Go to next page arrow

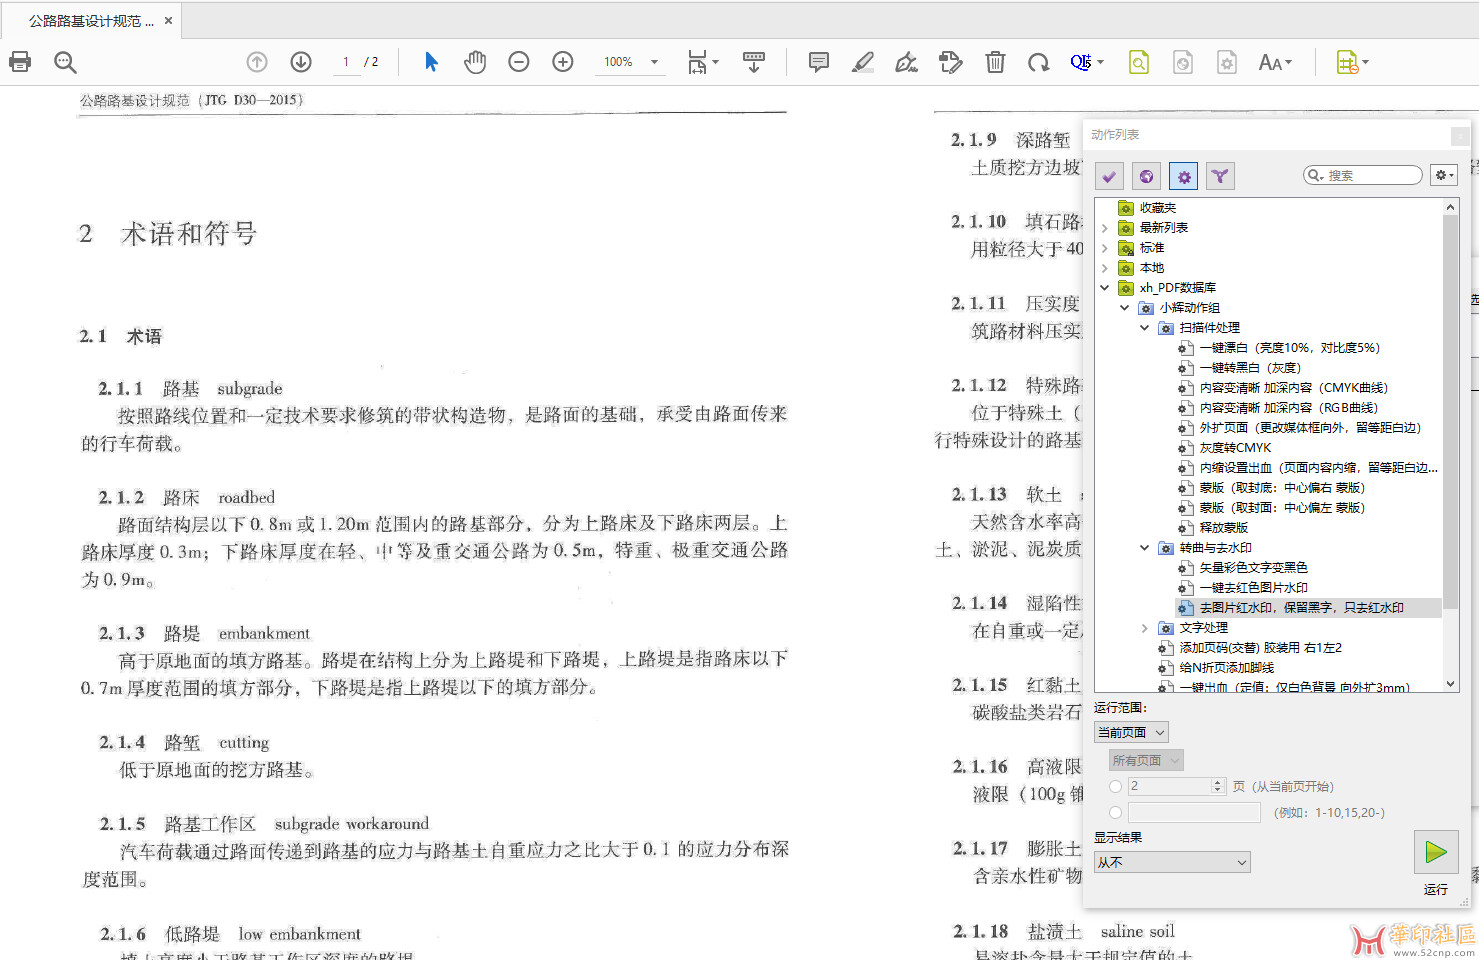301,62
